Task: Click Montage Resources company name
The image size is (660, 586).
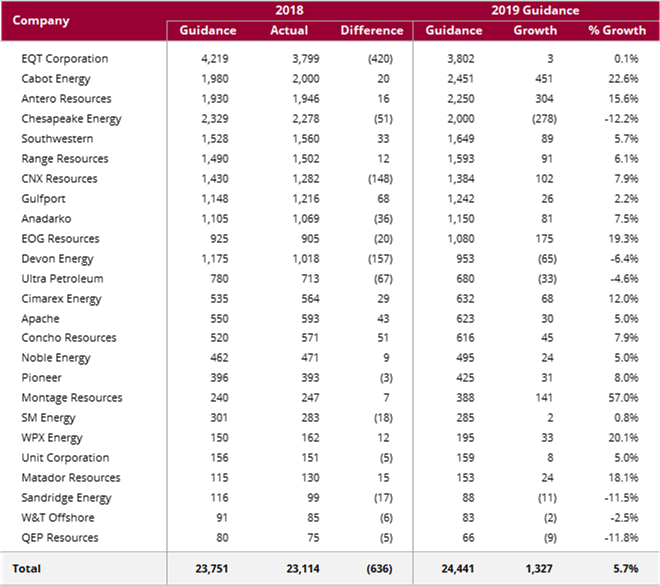Action: [72, 398]
